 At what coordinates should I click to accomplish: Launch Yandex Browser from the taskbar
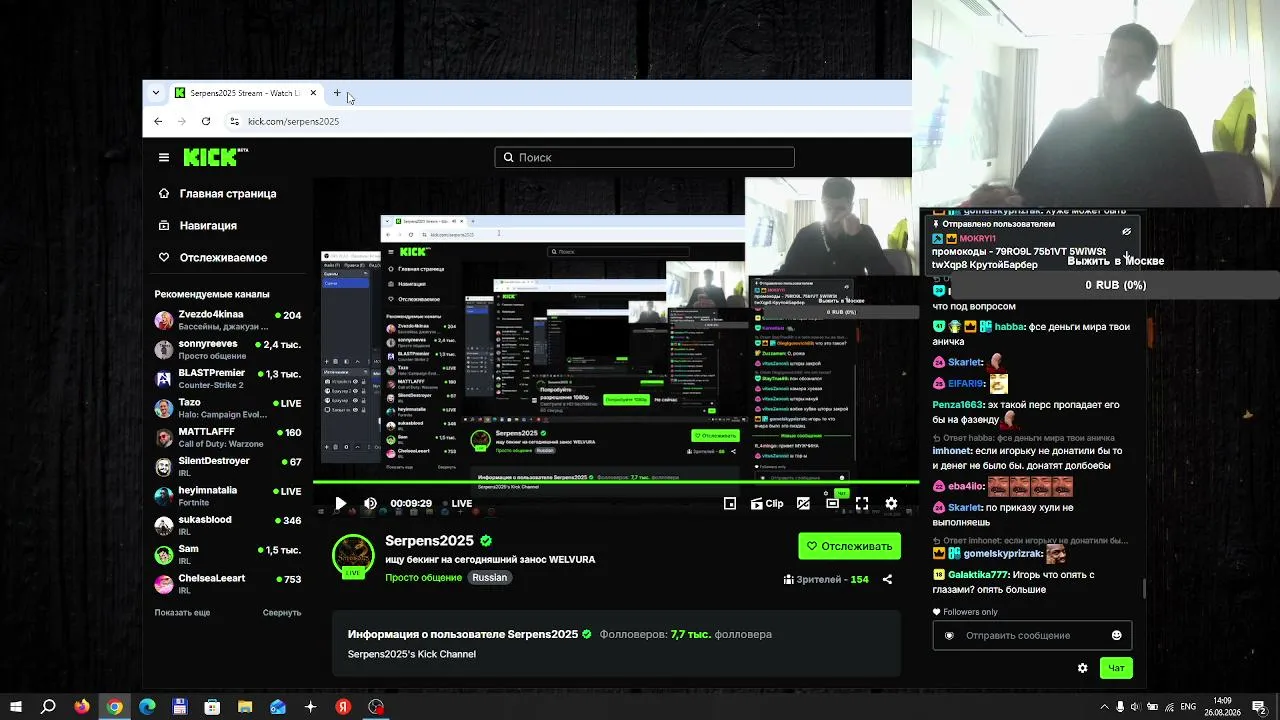click(x=343, y=707)
